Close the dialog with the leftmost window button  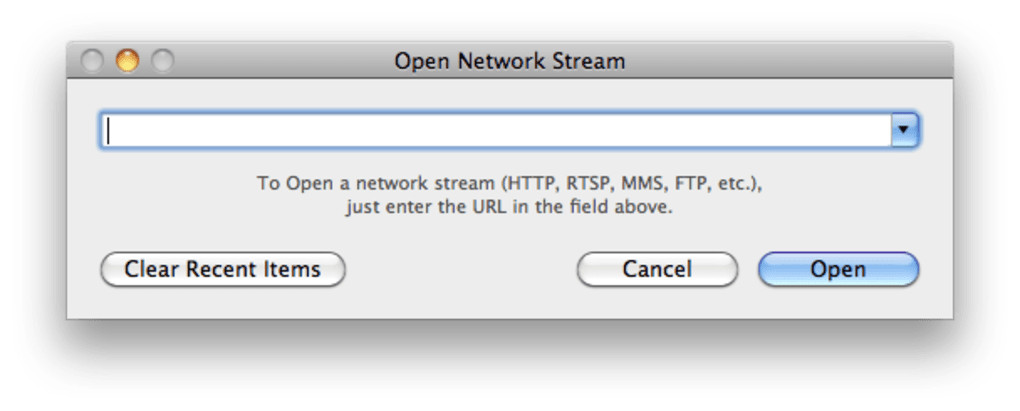[x=92, y=61]
